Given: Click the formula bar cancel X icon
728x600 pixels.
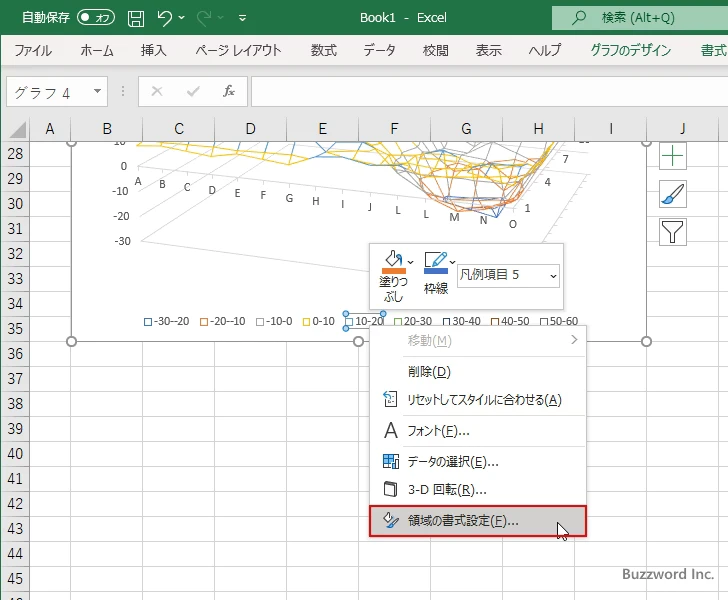Looking at the screenshot, I should click(x=157, y=91).
